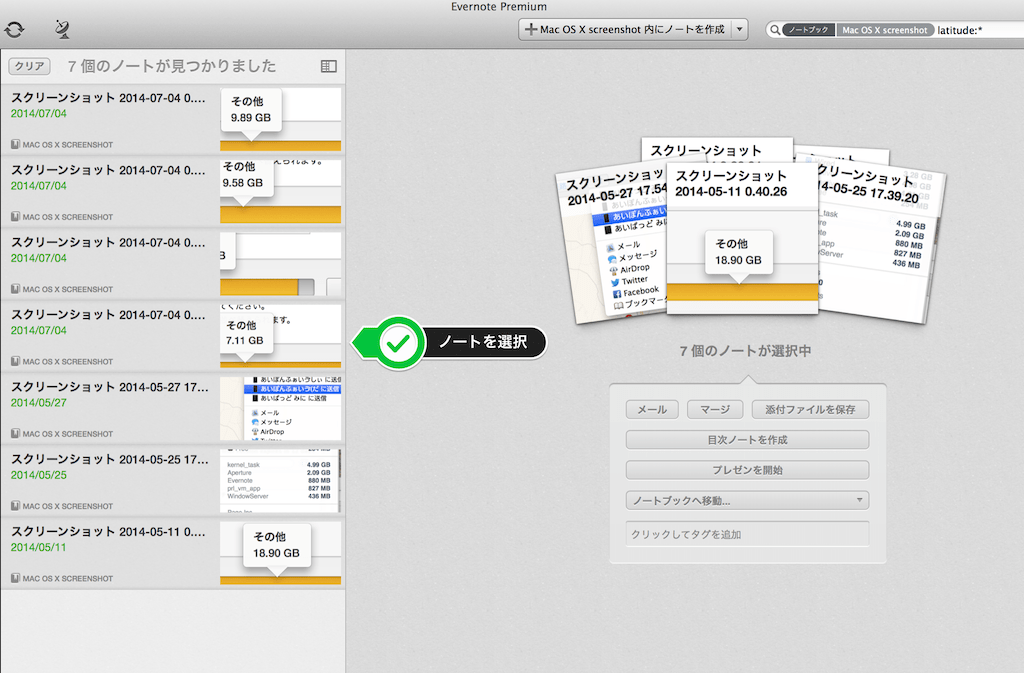Select the 2014-05-25 note's process list thumbnail
Screen dimensions: 1024x673
click(x=280, y=481)
